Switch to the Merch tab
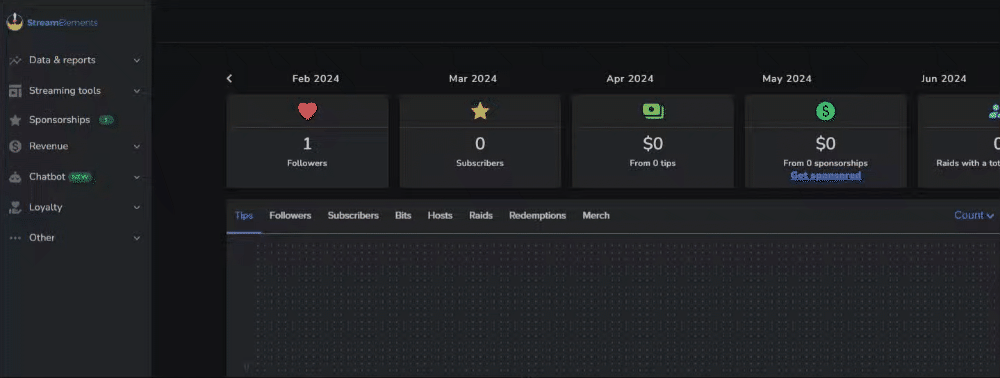The image size is (1000, 378). (596, 215)
